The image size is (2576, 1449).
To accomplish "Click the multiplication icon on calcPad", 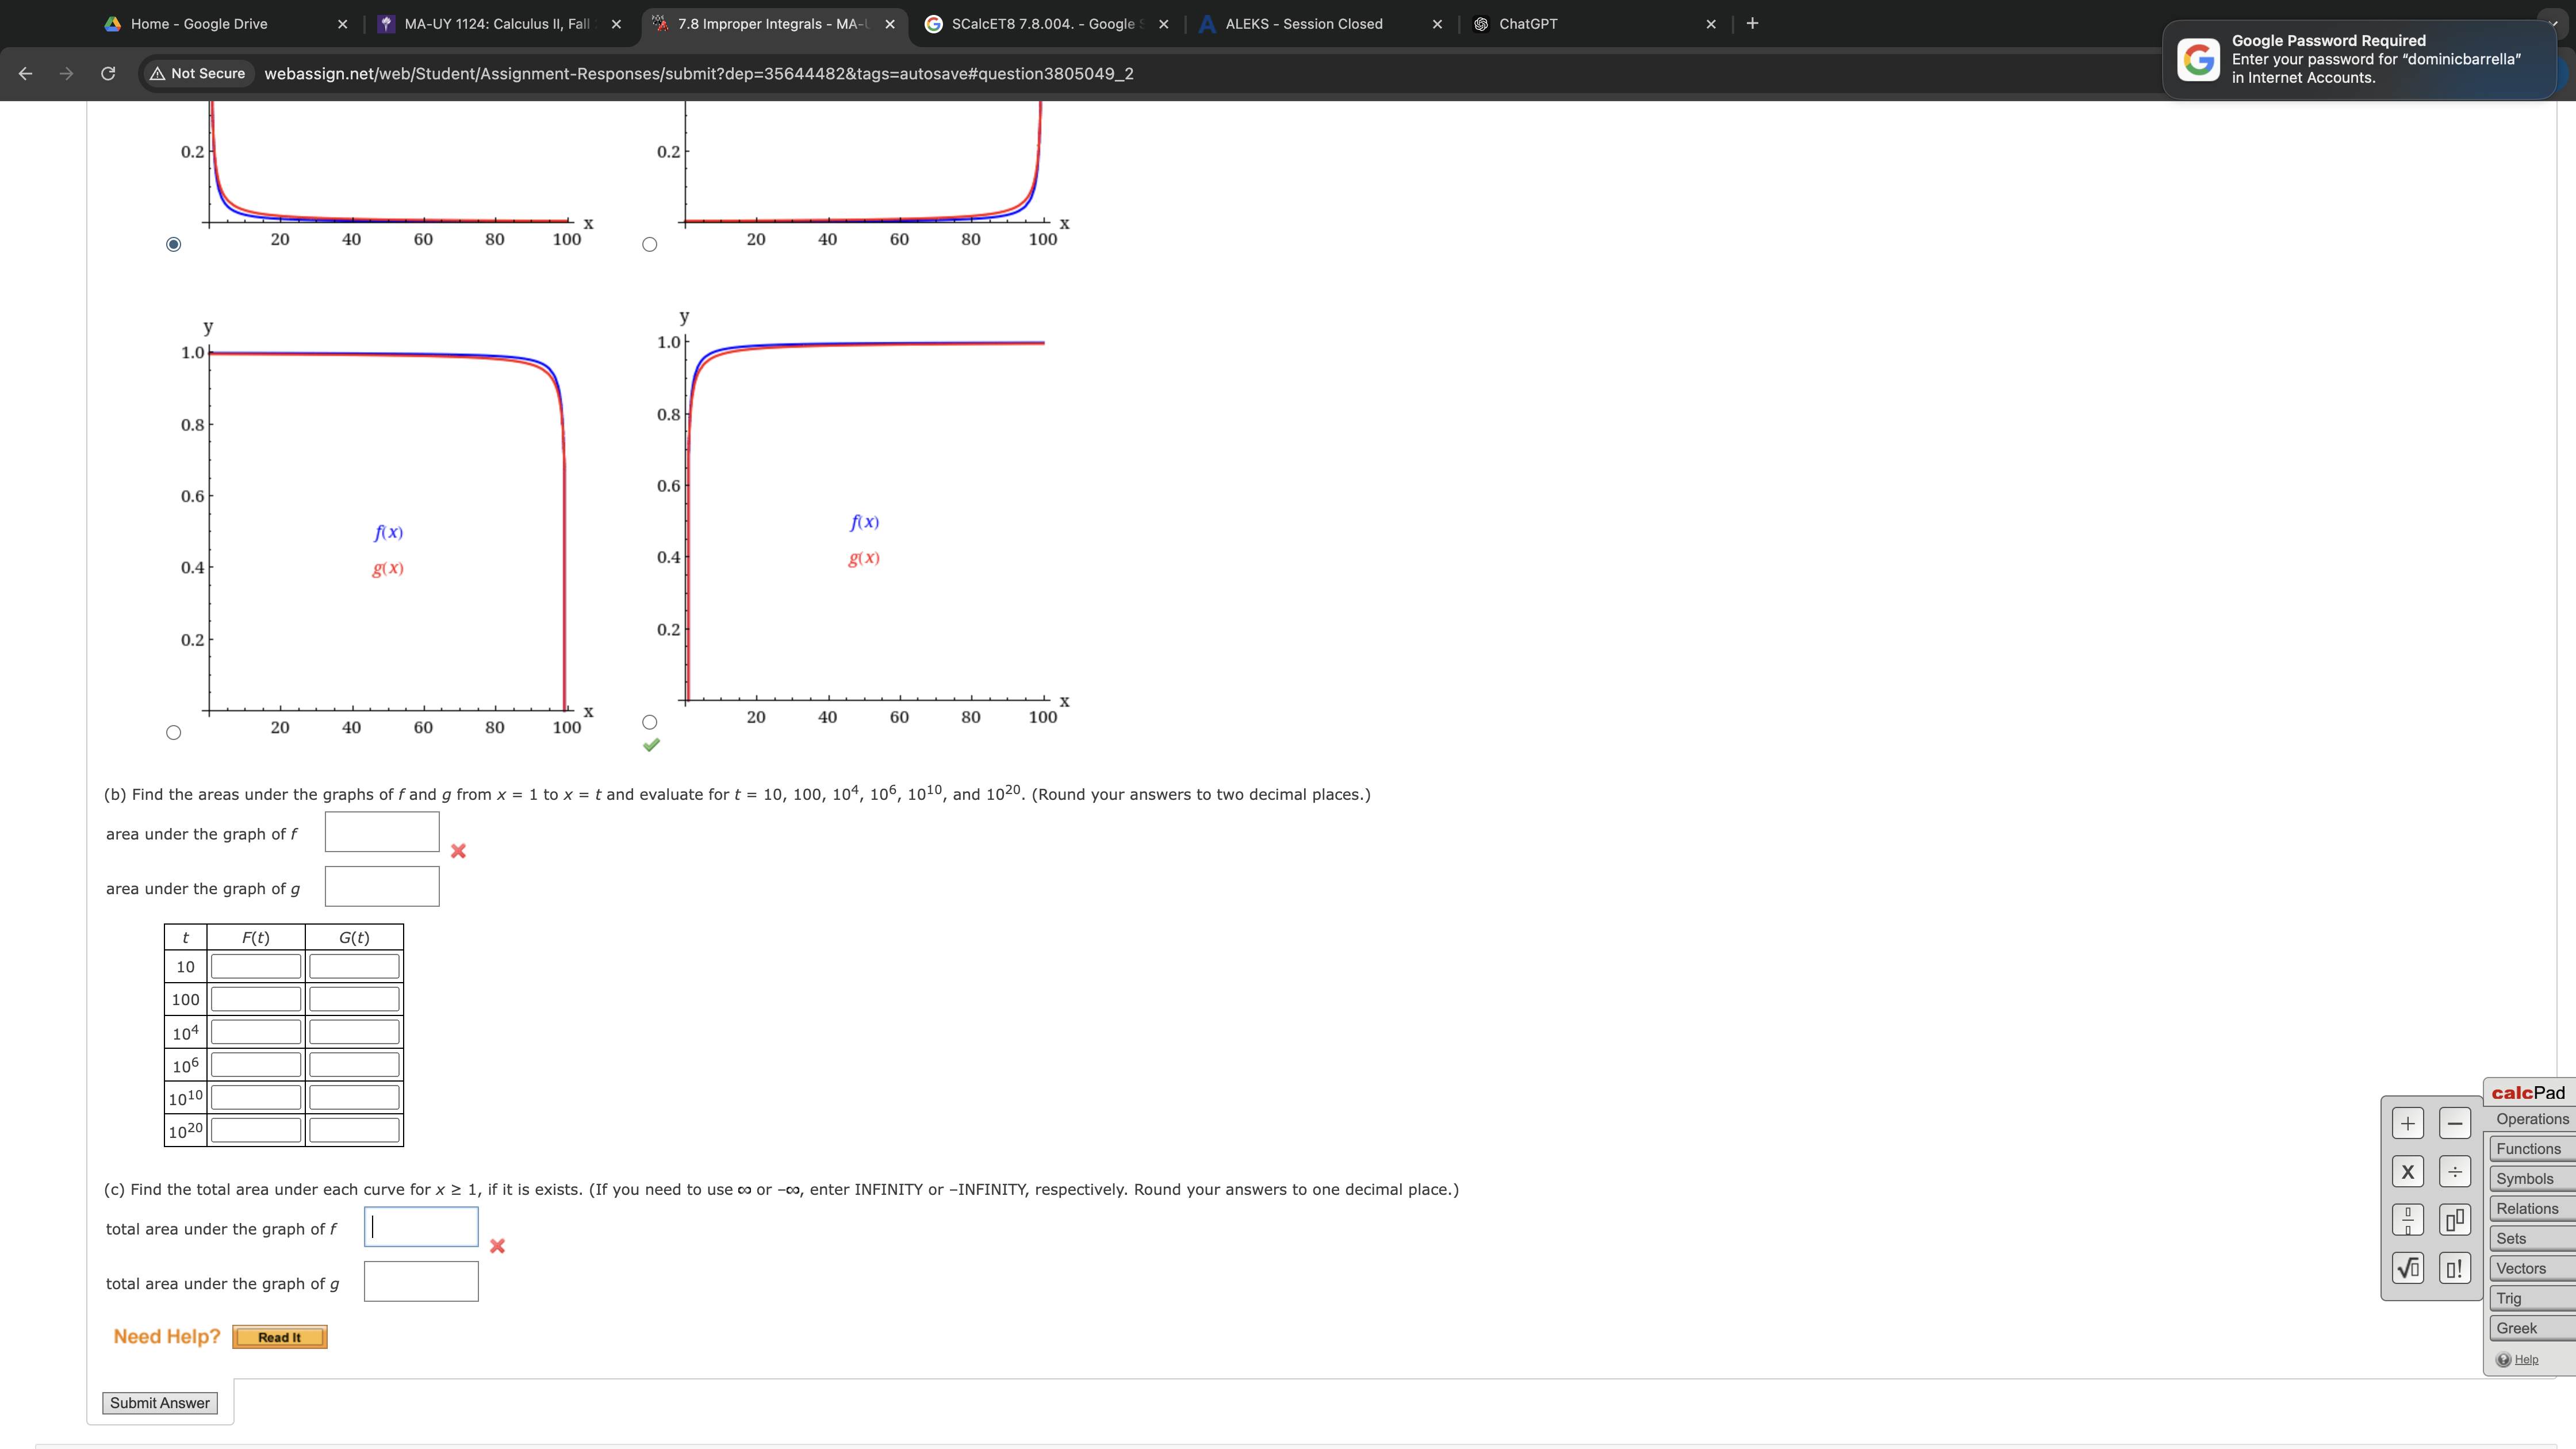I will (2408, 1171).
